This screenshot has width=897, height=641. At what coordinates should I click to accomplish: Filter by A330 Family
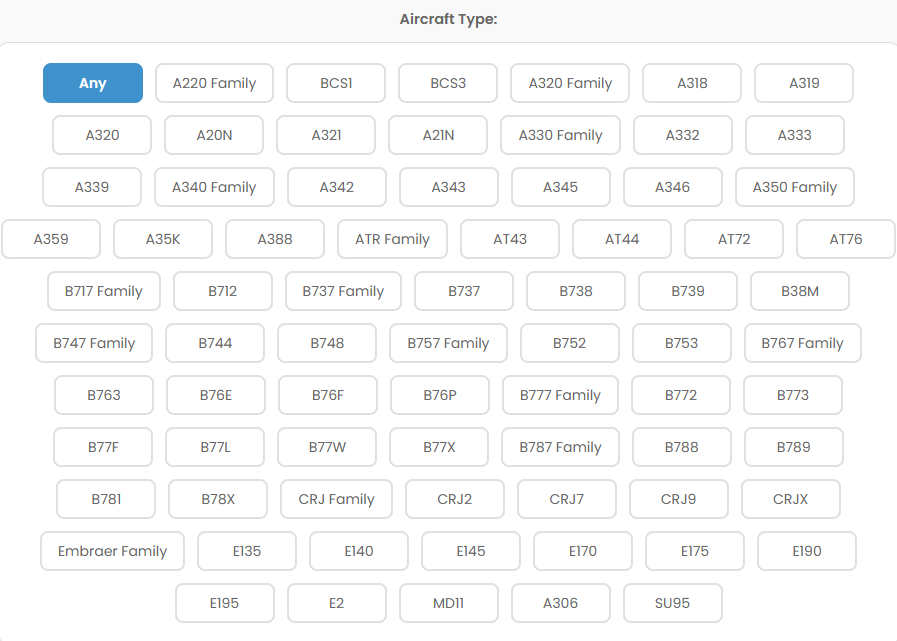(x=560, y=135)
